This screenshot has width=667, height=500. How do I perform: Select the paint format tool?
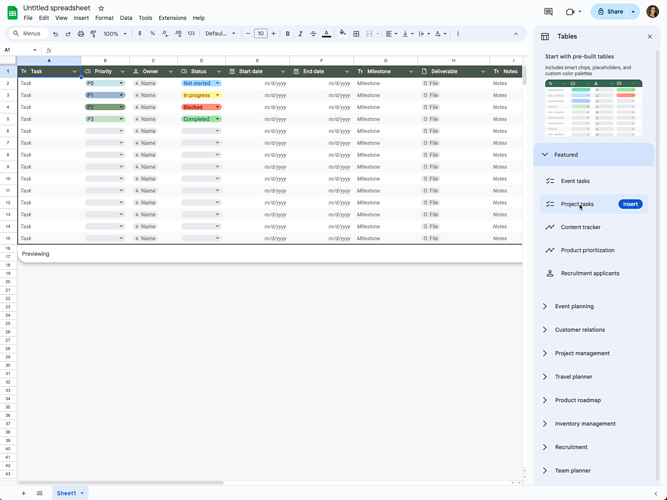click(x=93, y=34)
